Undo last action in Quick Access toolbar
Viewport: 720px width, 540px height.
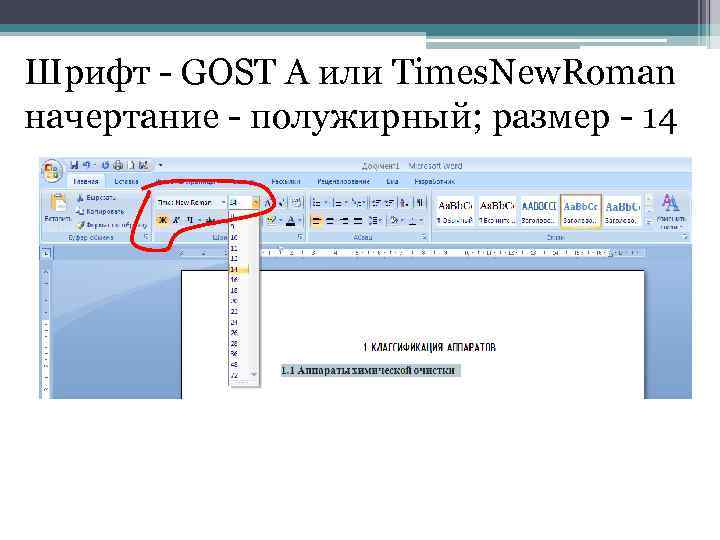click(86, 165)
